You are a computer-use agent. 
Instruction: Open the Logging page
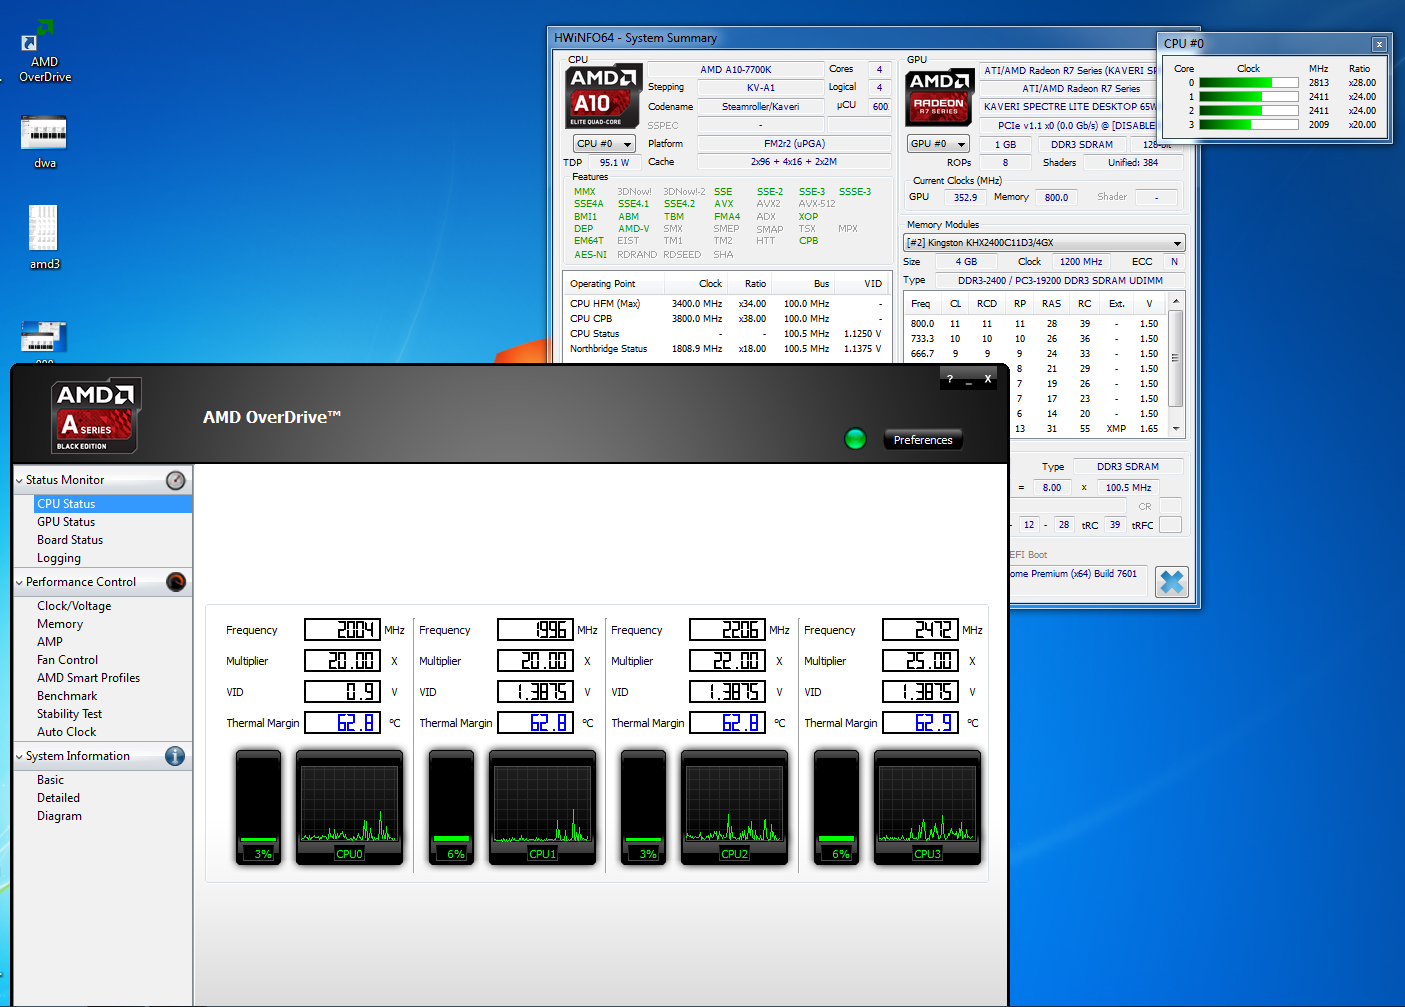tap(59, 558)
